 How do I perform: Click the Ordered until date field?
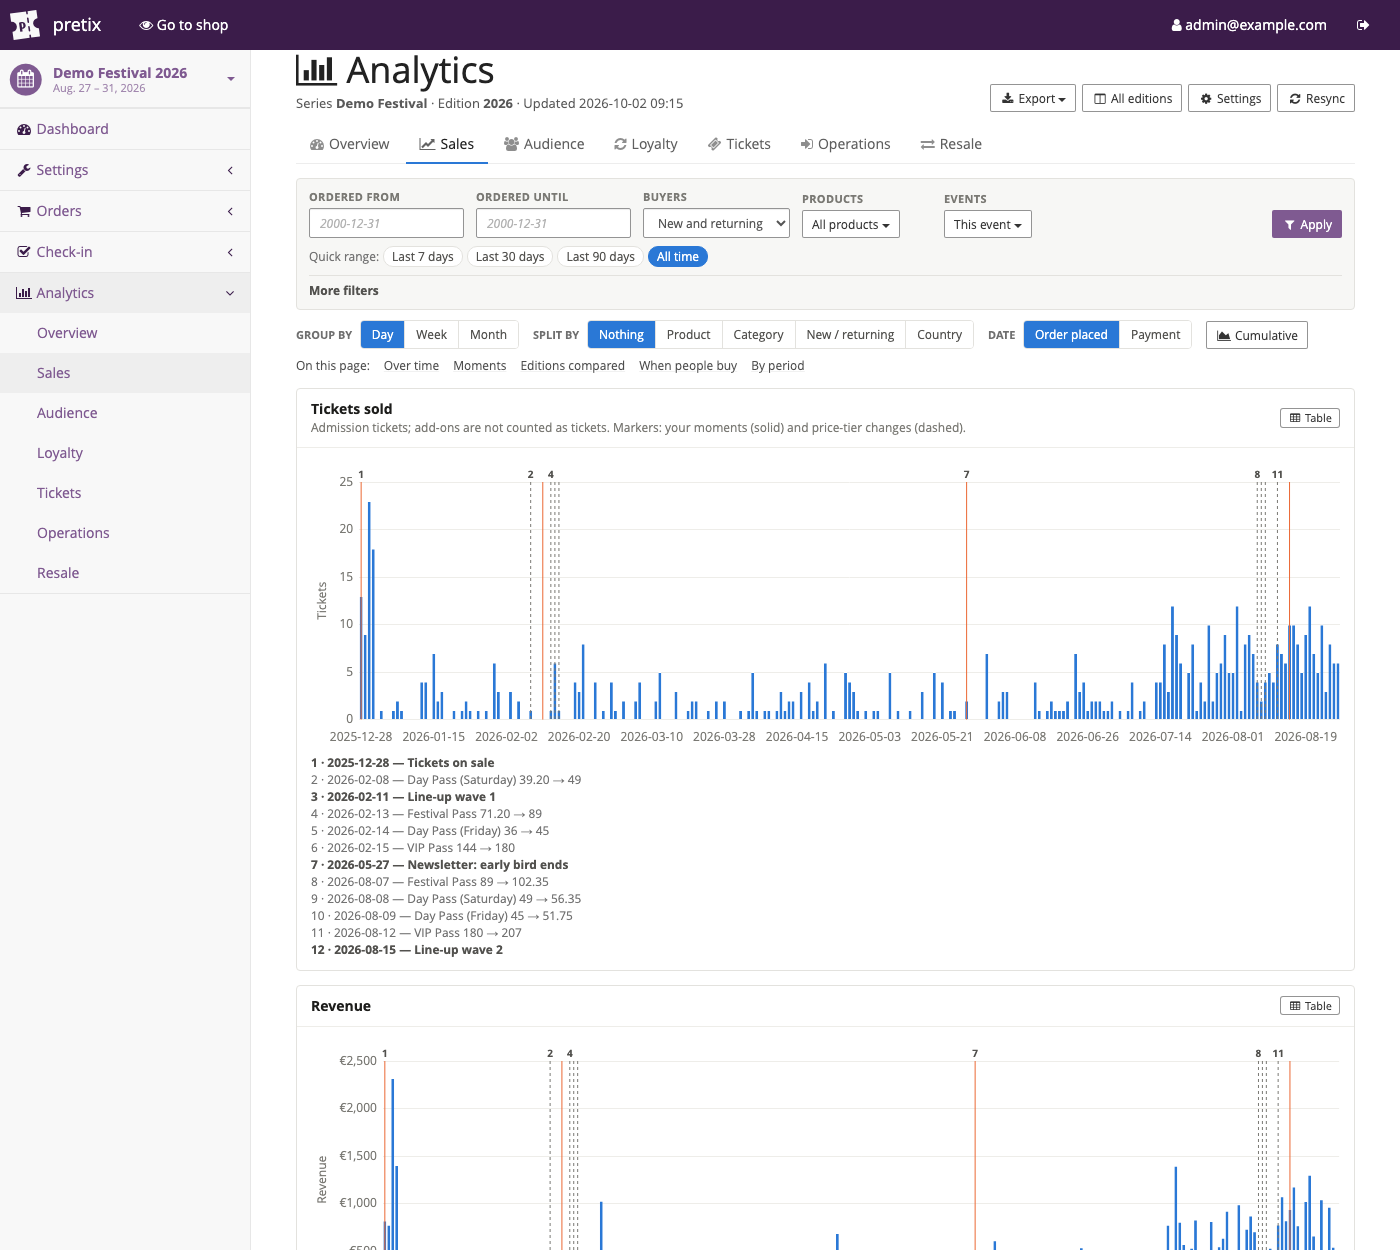pos(553,223)
